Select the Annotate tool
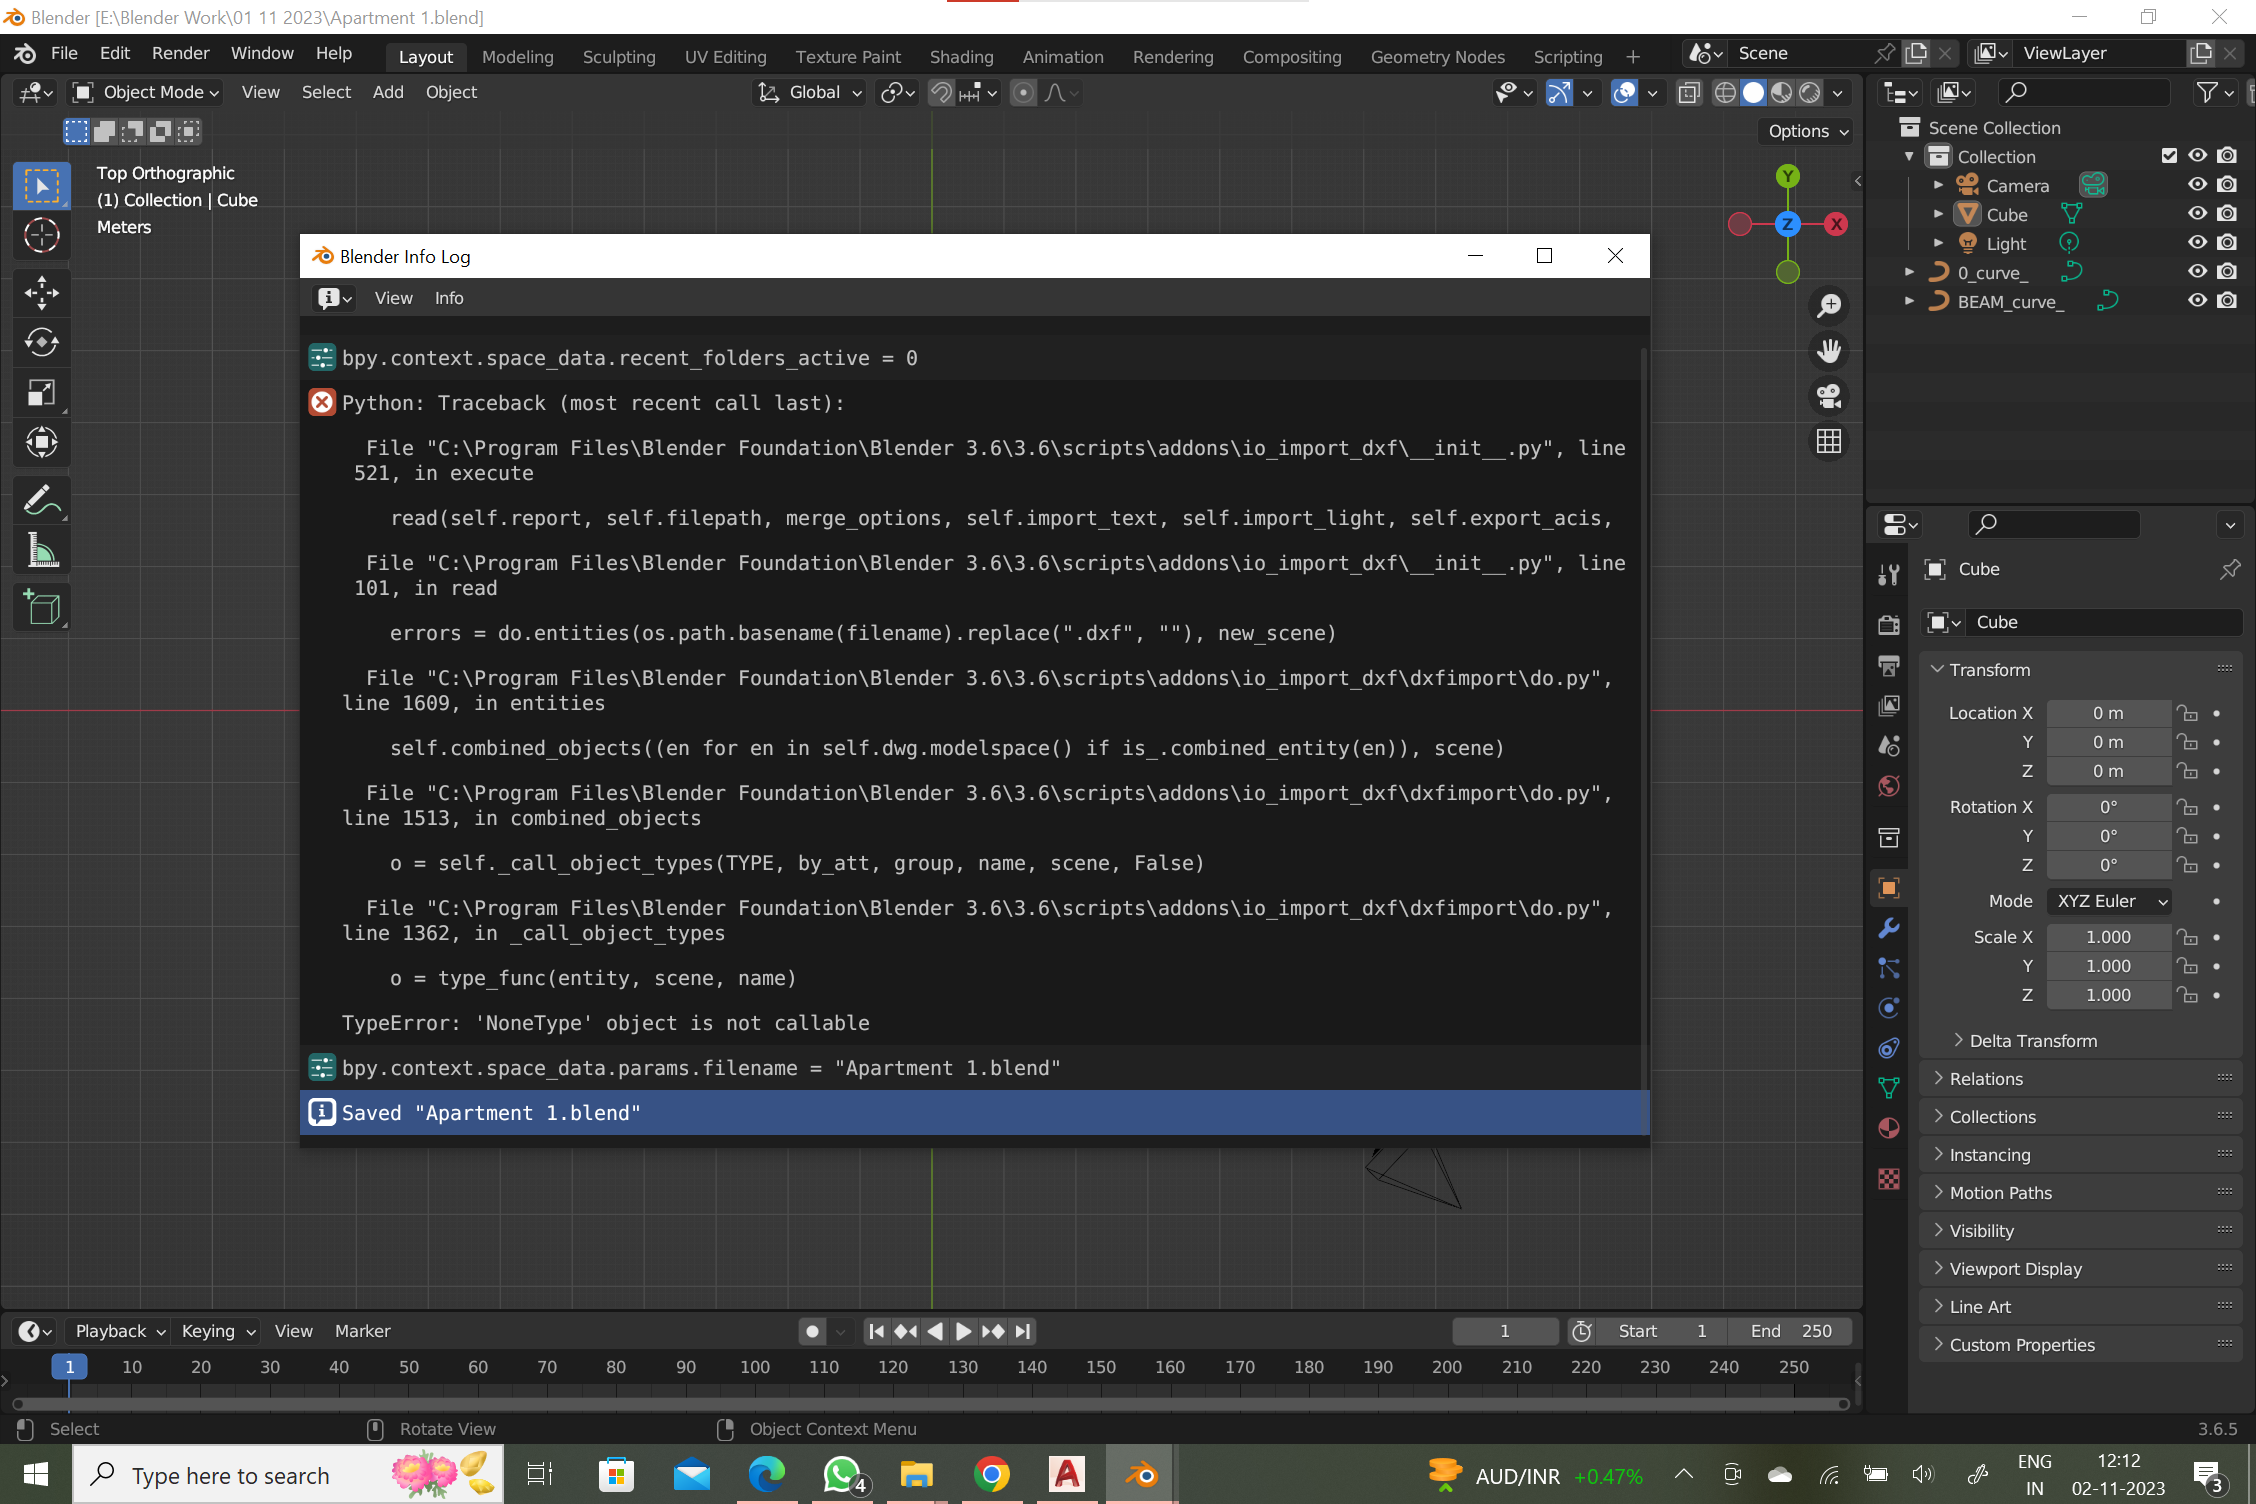Screen dimensions: 2256x1504 click(x=41, y=500)
